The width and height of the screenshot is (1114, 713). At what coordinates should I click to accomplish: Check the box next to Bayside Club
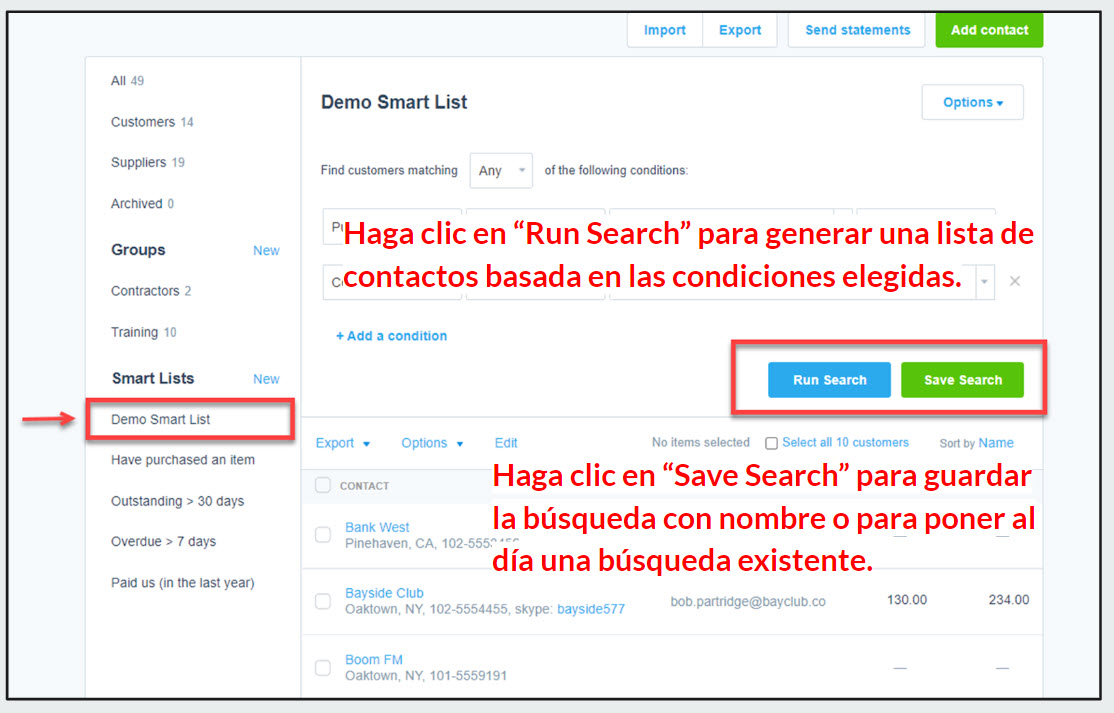323,601
